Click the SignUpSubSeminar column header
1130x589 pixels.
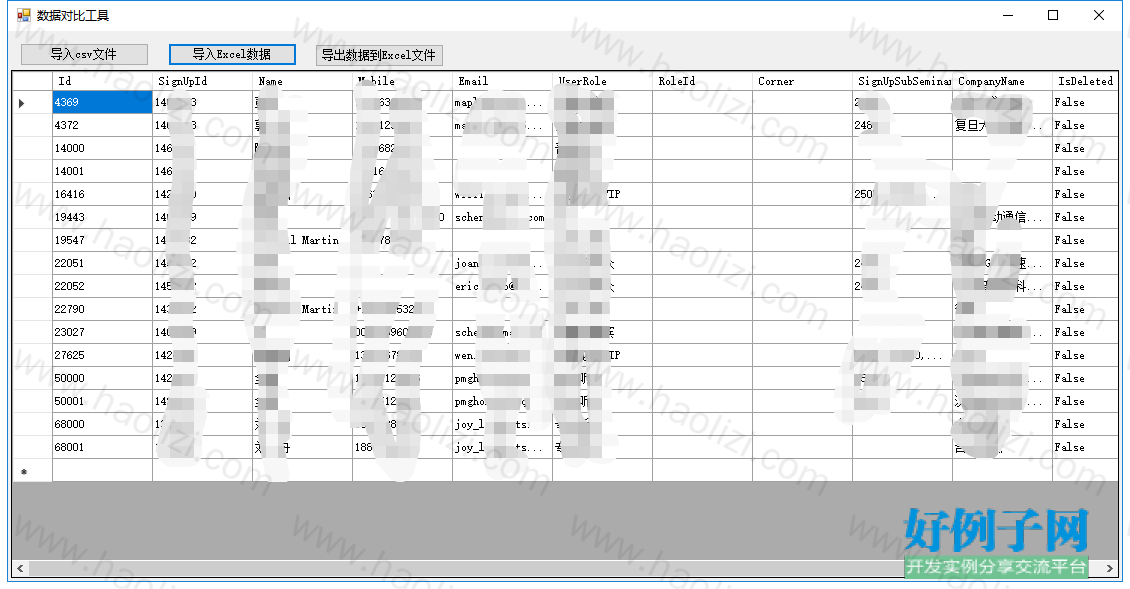(902, 81)
